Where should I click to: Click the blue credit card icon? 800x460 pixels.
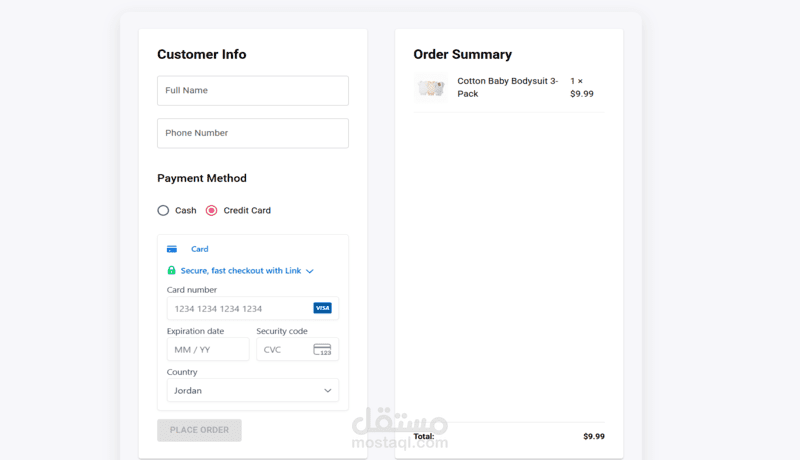pyautogui.click(x=172, y=249)
